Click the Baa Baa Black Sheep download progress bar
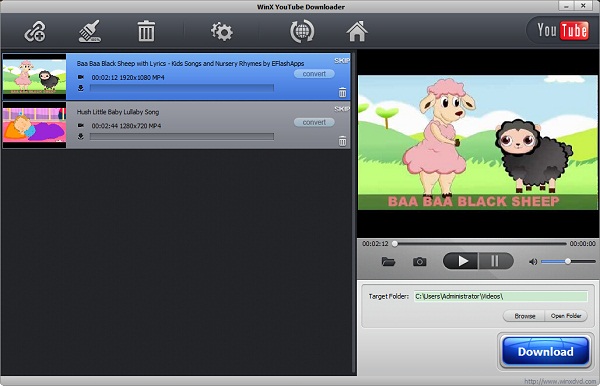 tap(182, 88)
